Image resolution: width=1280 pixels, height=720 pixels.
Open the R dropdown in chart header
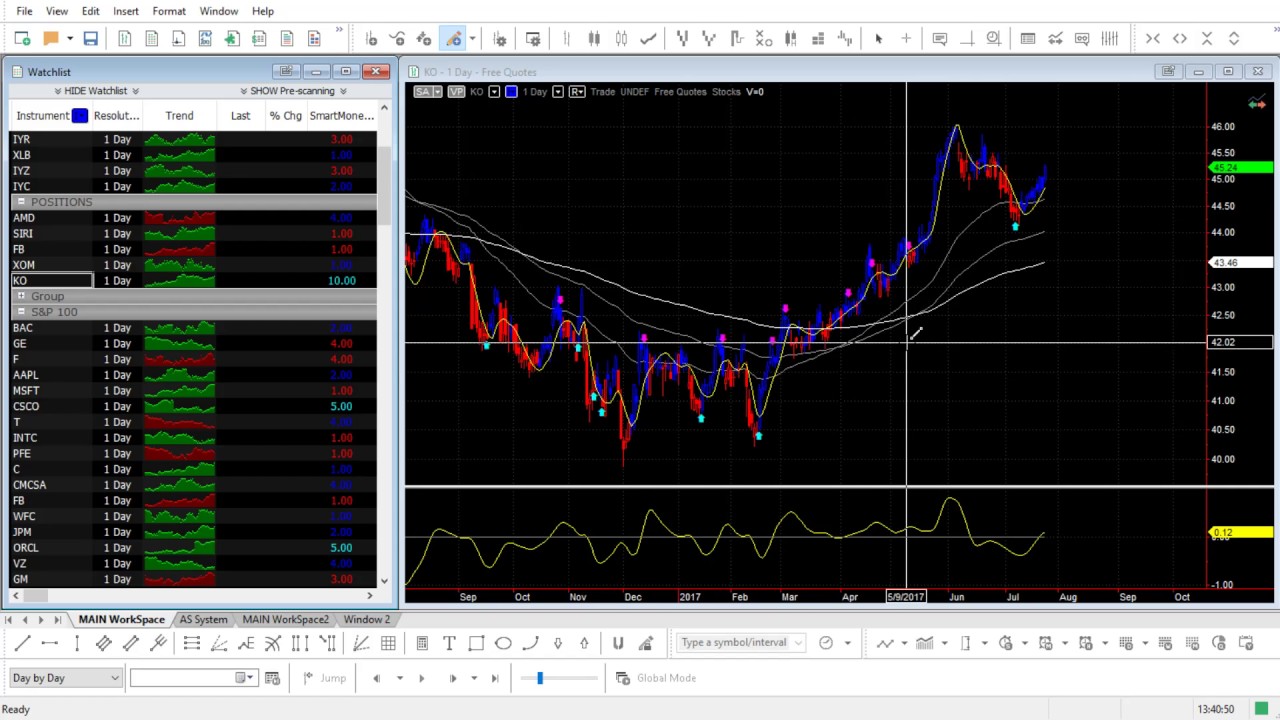(577, 92)
